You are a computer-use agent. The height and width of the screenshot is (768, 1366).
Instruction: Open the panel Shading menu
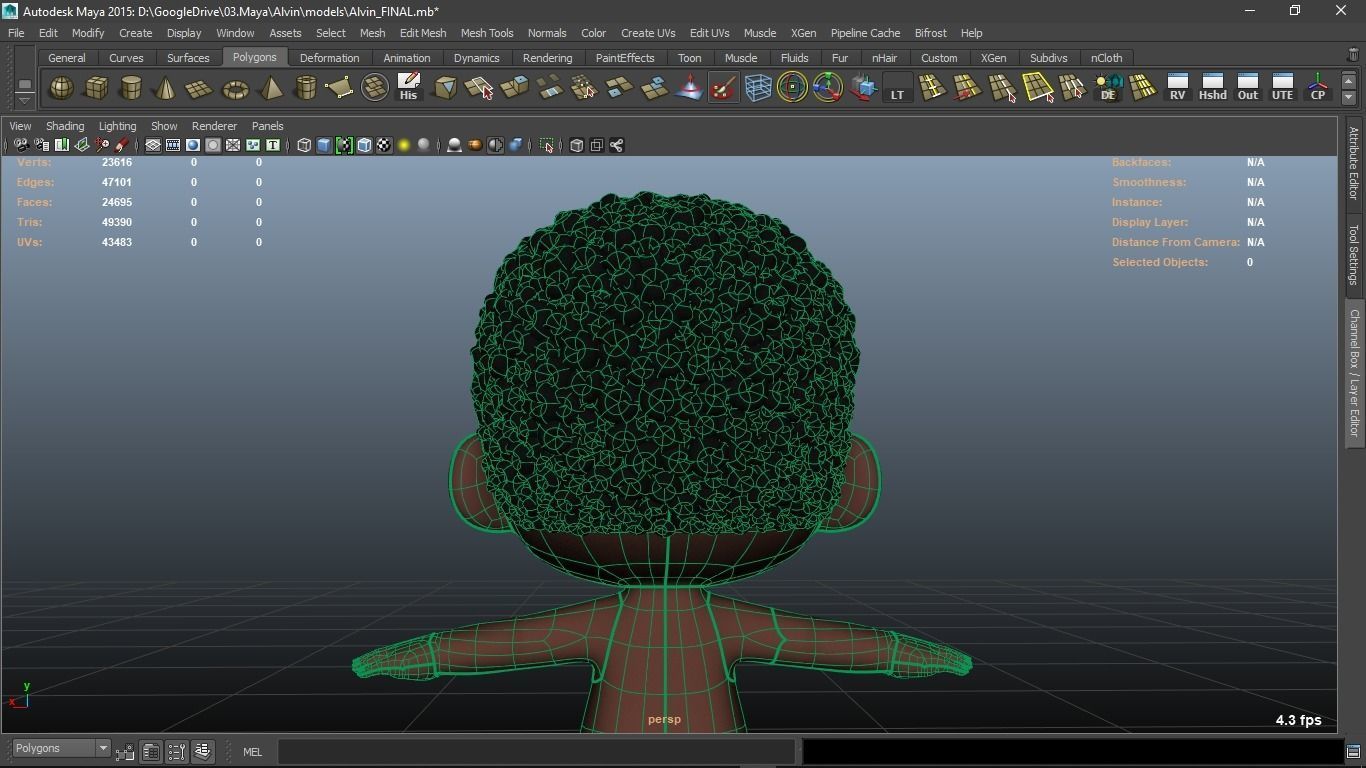coord(65,126)
